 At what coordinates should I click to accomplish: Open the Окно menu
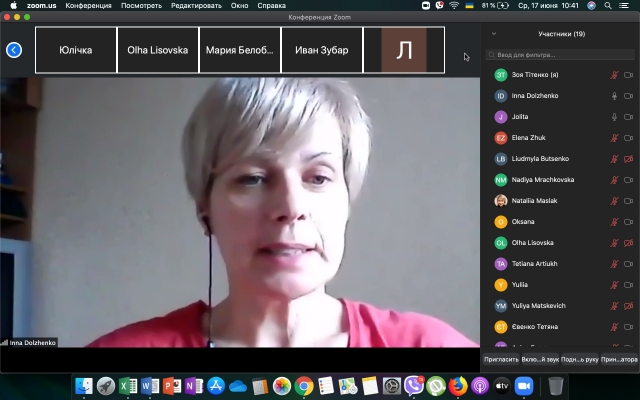click(x=240, y=6)
